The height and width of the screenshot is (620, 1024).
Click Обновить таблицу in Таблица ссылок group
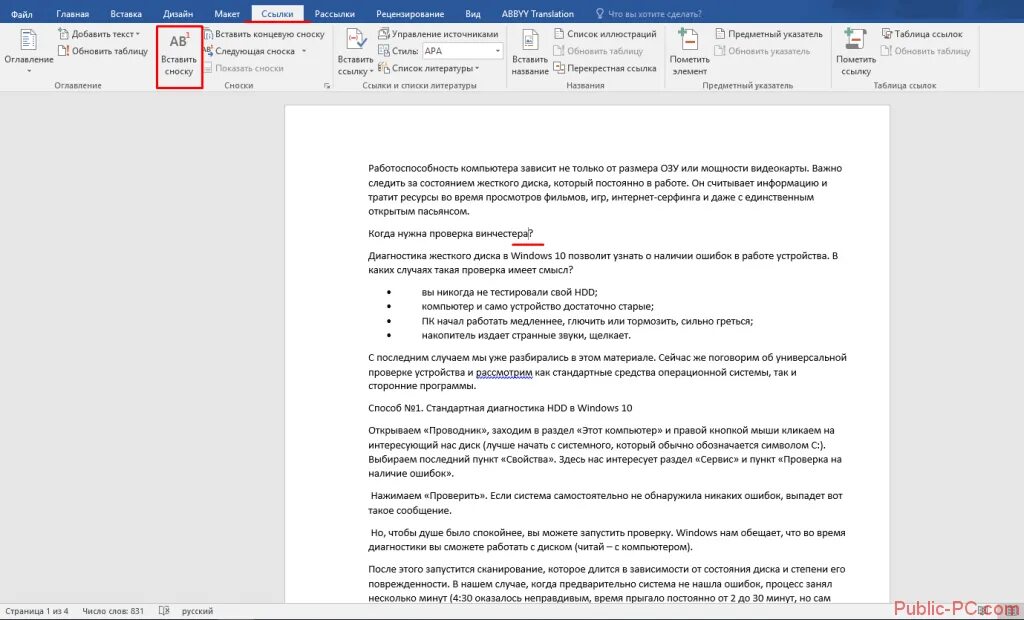[925, 51]
